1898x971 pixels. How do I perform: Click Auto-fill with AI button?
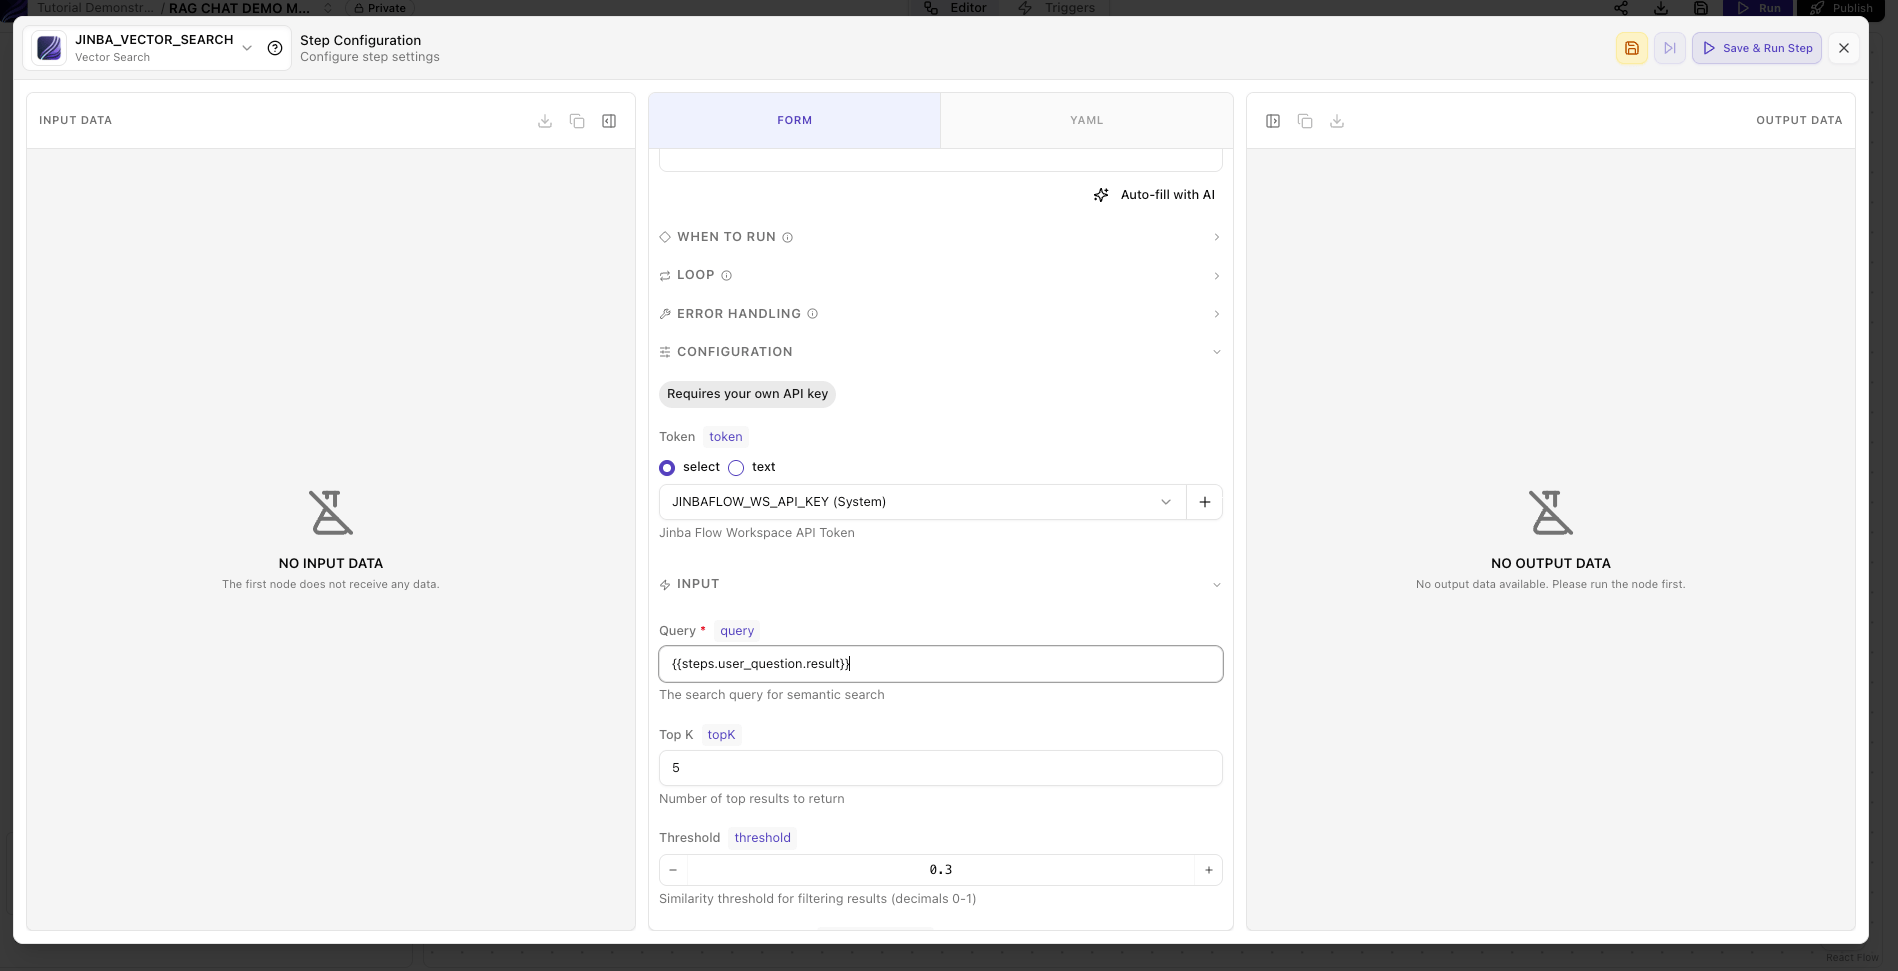coord(1154,195)
